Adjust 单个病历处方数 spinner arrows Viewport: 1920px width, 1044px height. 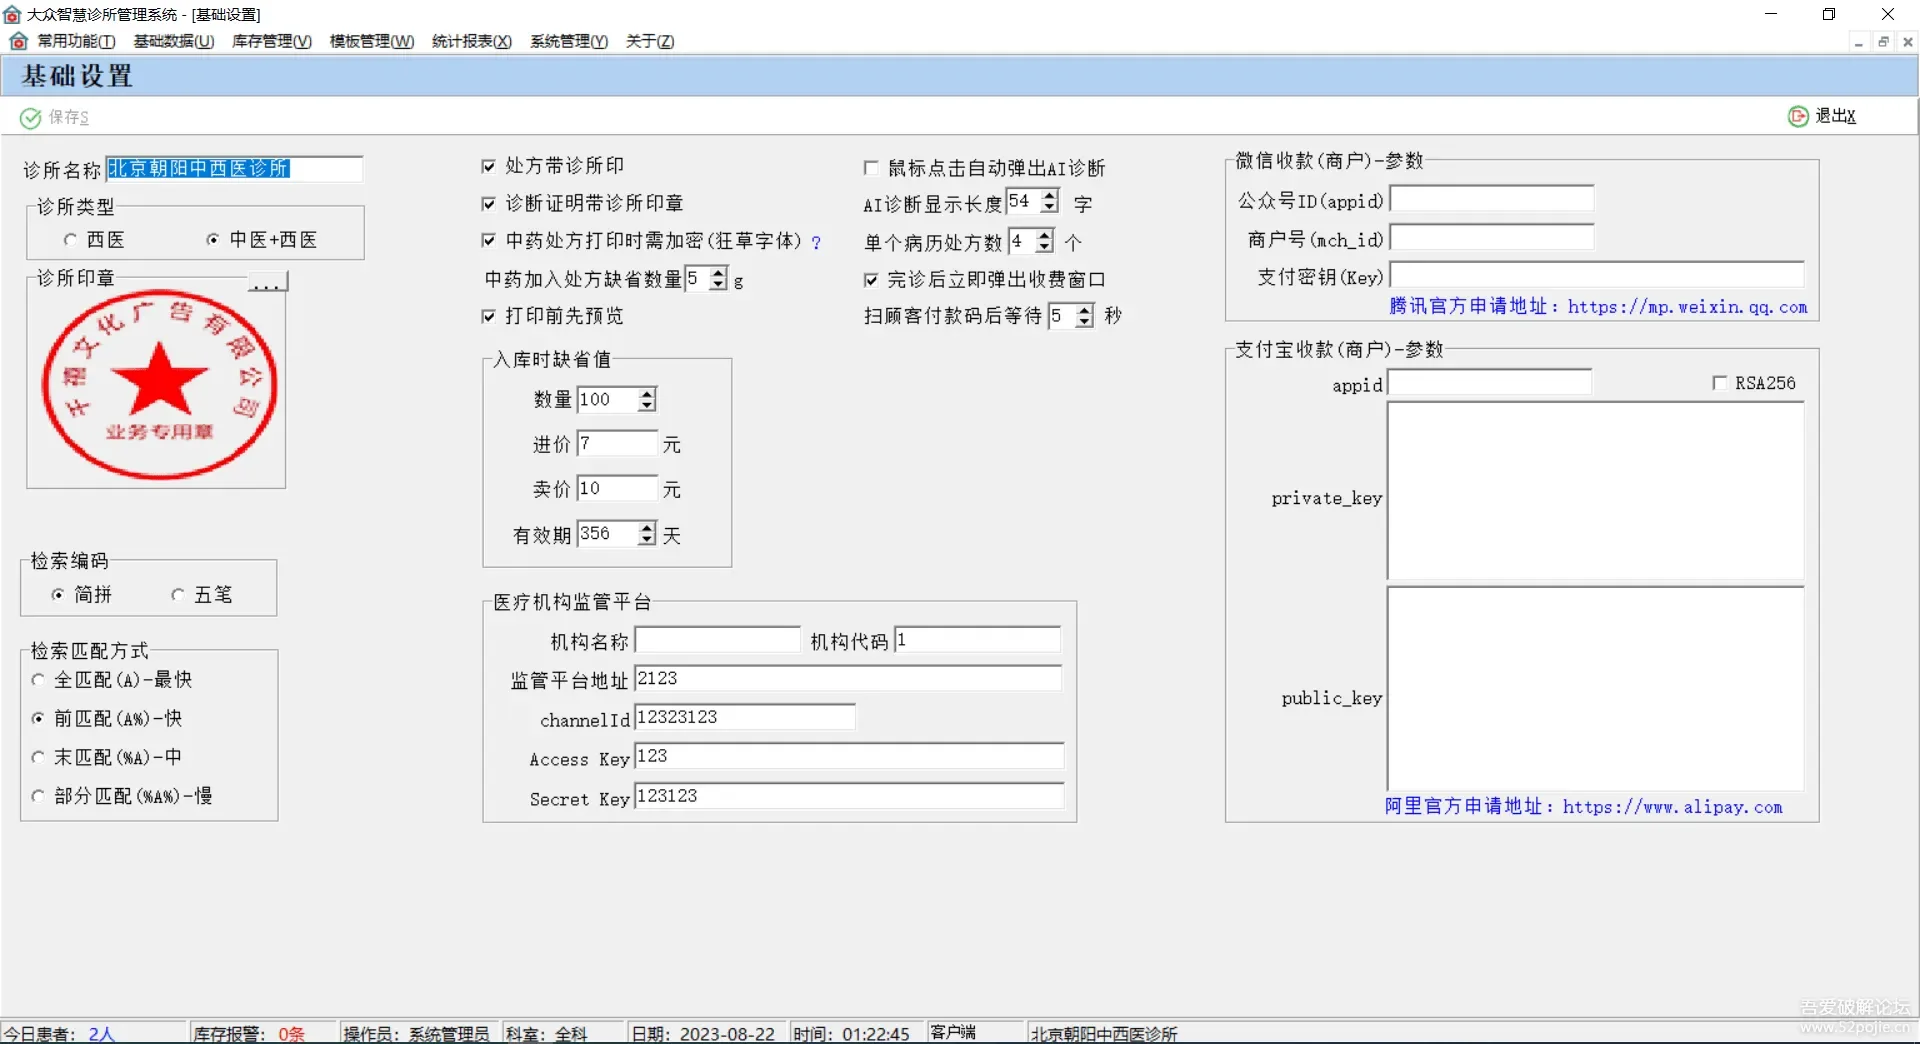1045,241
